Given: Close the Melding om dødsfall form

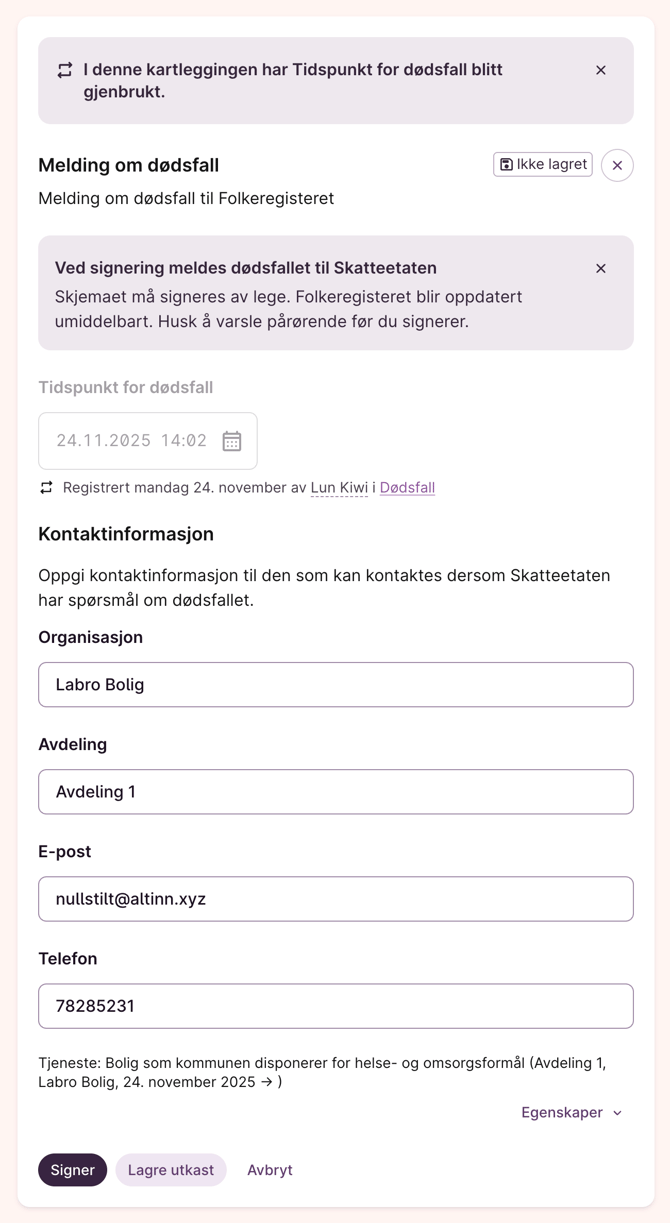Looking at the screenshot, I should click(x=617, y=165).
